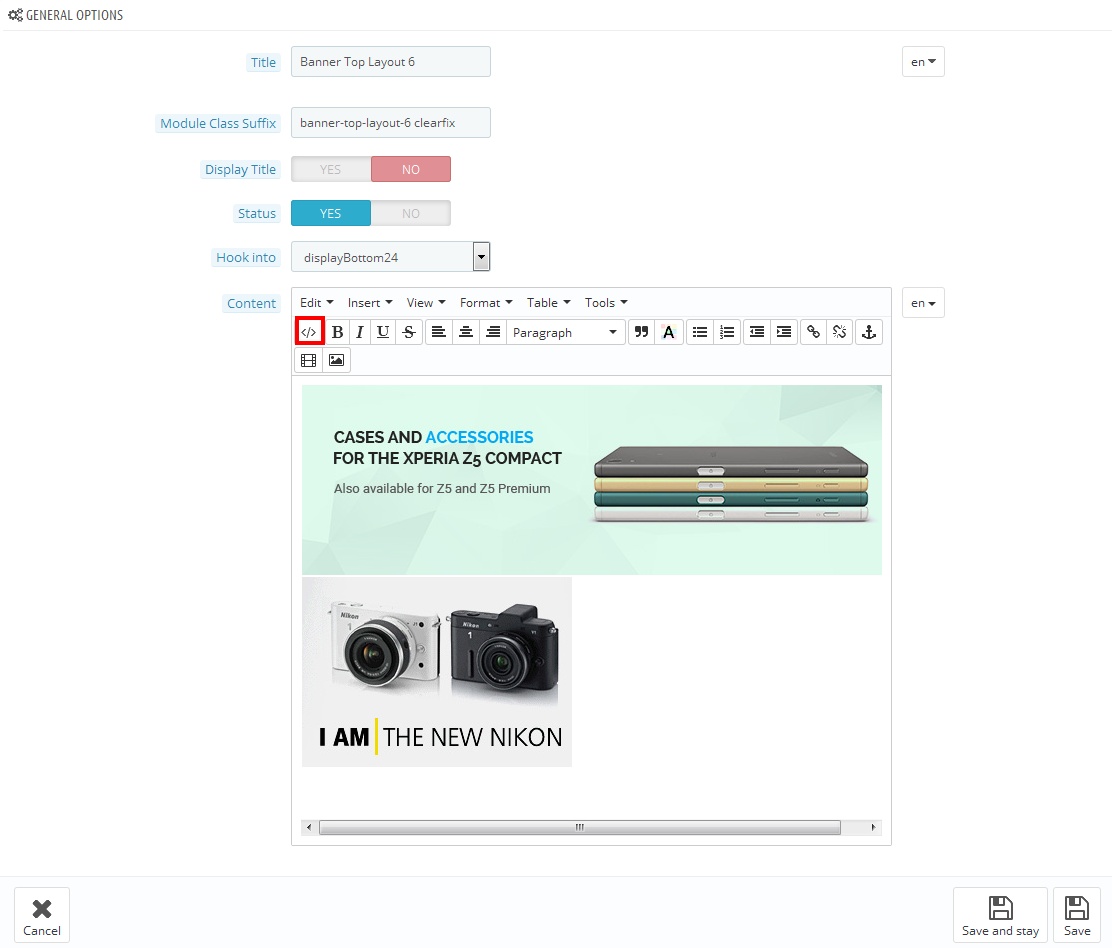Insert a bullet list
Image resolution: width=1112 pixels, height=948 pixels.
click(700, 332)
